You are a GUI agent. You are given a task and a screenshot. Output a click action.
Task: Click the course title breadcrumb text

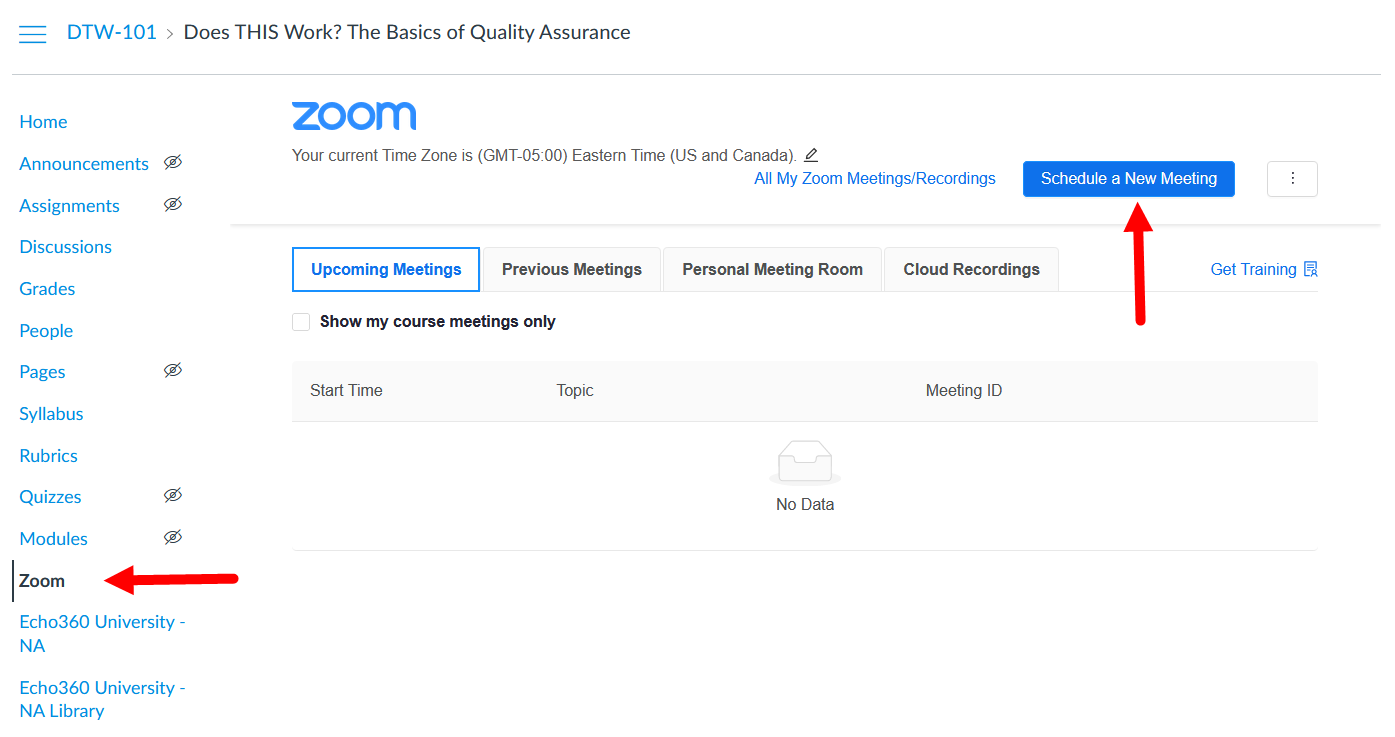coord(407,32)
